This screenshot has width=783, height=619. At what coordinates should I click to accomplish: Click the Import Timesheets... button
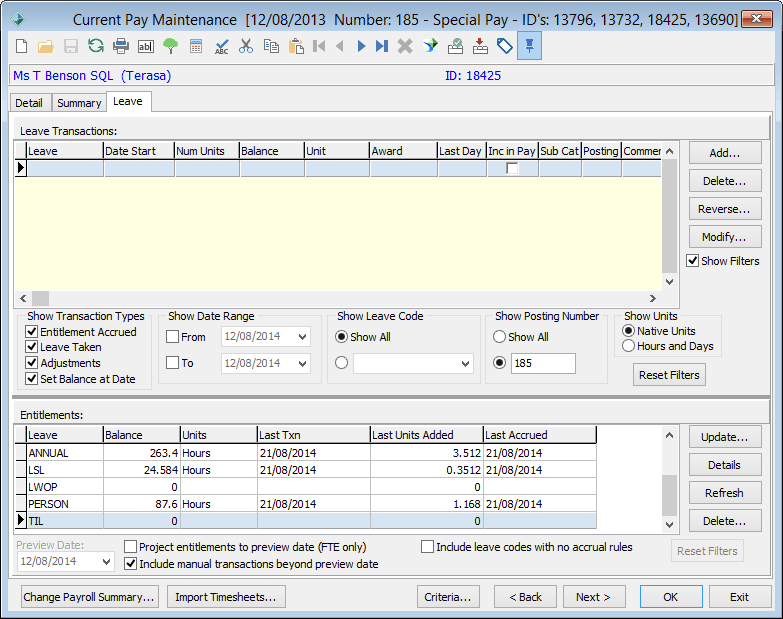pos(226,597)
